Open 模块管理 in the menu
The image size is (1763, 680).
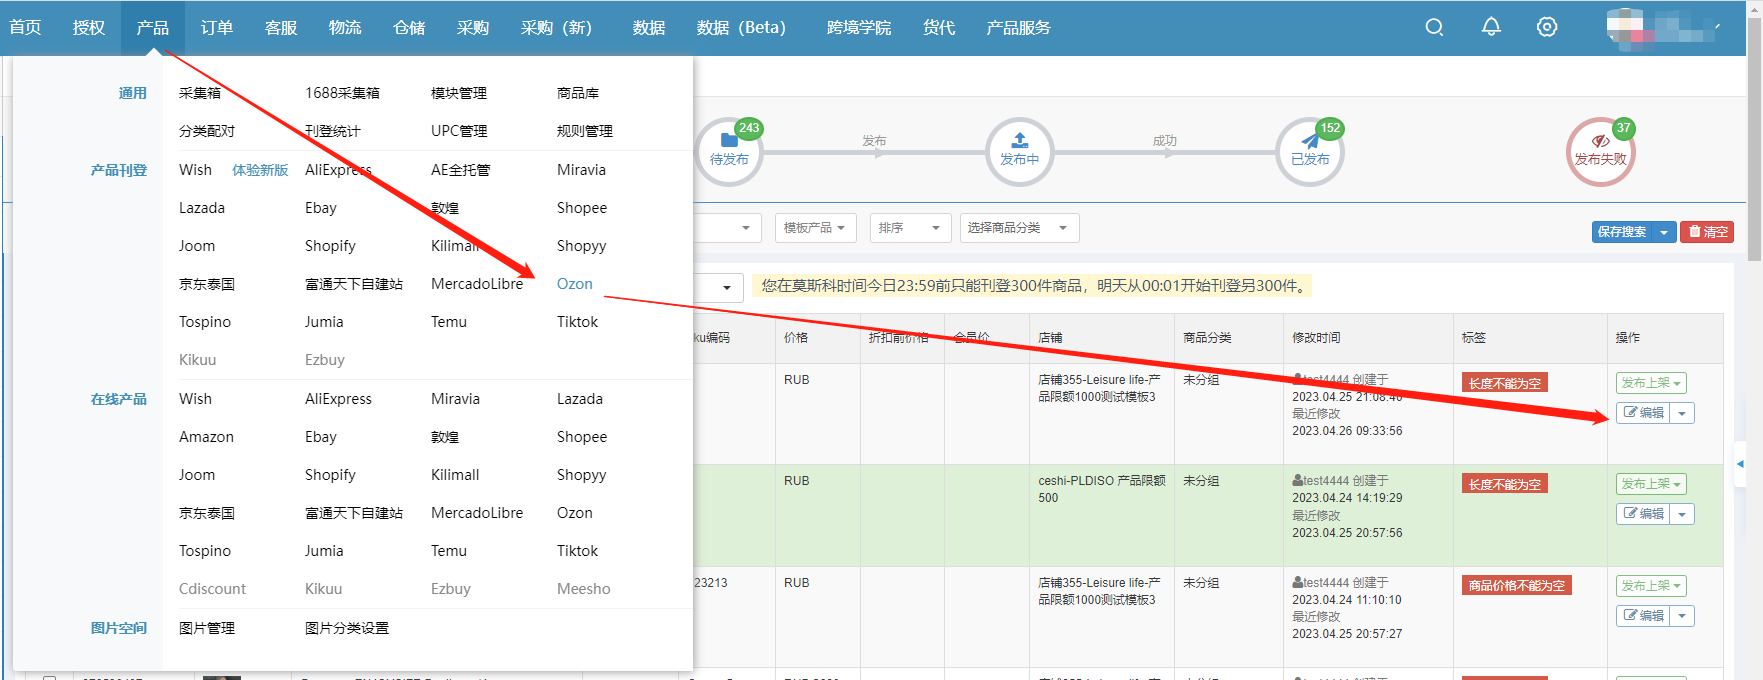tap(459, 93)
